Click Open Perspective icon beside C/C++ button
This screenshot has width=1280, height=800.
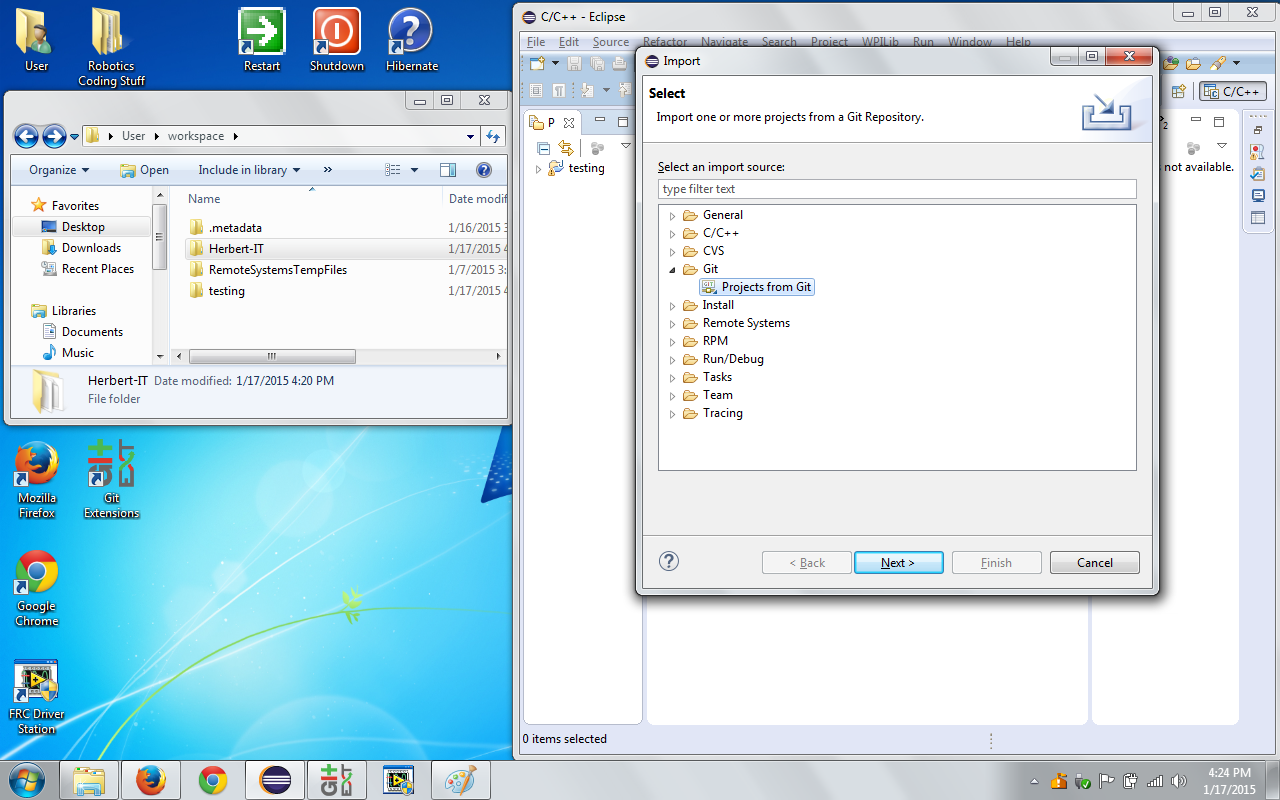pyautogui.click(x=1179, y=91)
